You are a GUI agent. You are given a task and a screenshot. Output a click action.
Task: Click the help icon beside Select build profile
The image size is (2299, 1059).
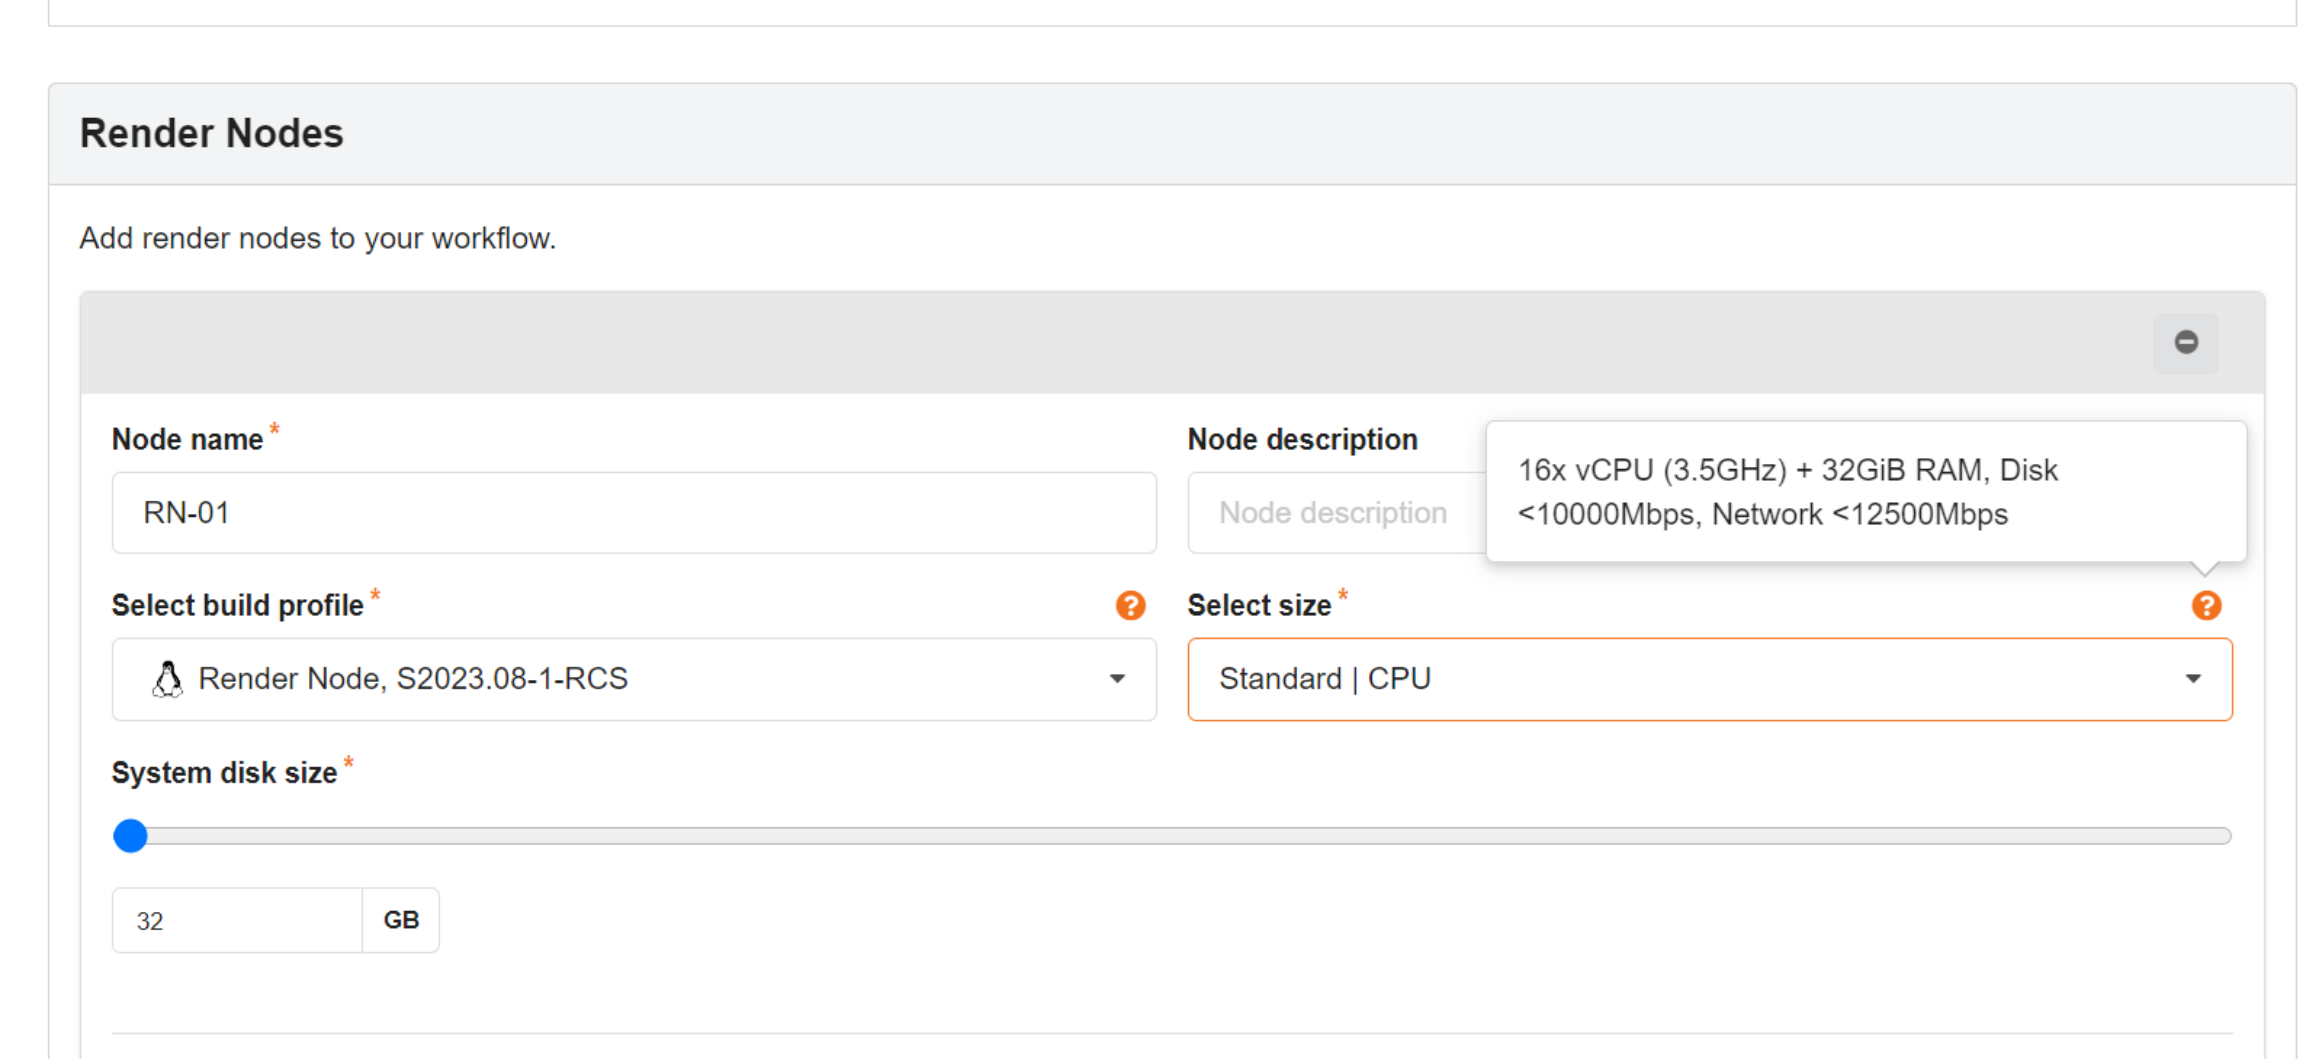pyautogui.click(x=1130, y=605)
